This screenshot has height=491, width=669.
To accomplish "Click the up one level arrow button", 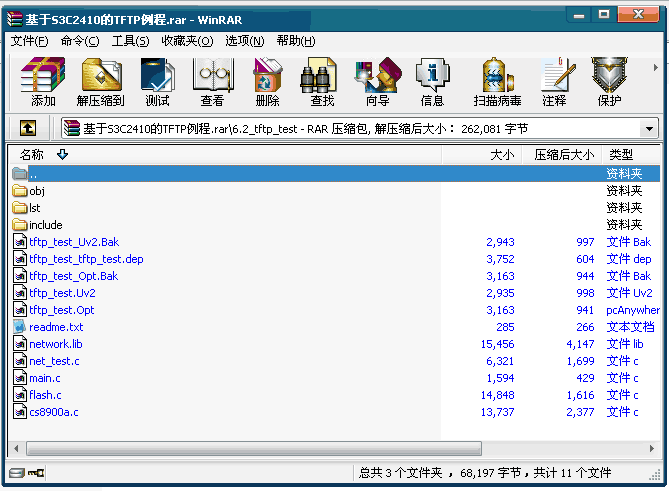I will [x=28, y=128].
